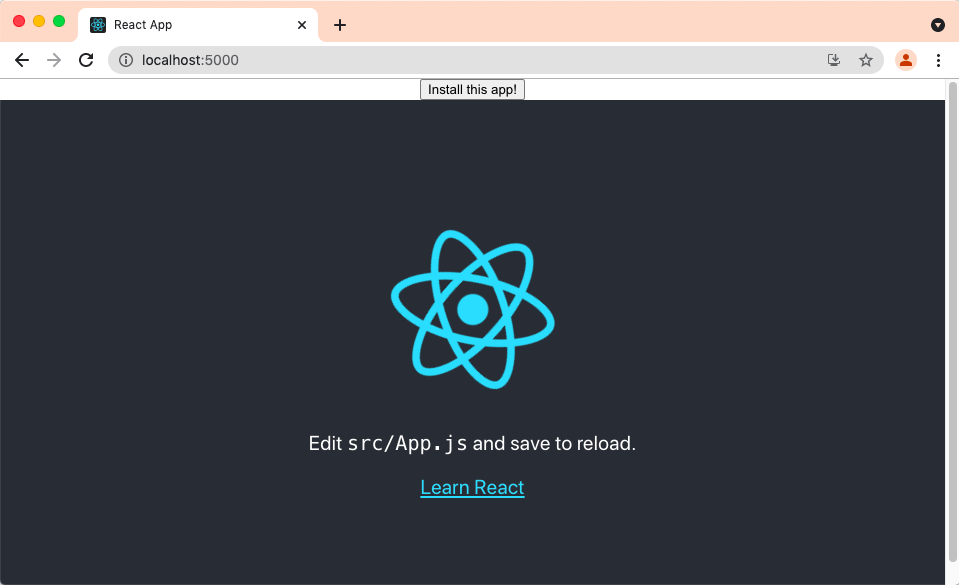Screen dimensions: 959x585
Task: Click the Install this app! button
Action: coord(472,89)
